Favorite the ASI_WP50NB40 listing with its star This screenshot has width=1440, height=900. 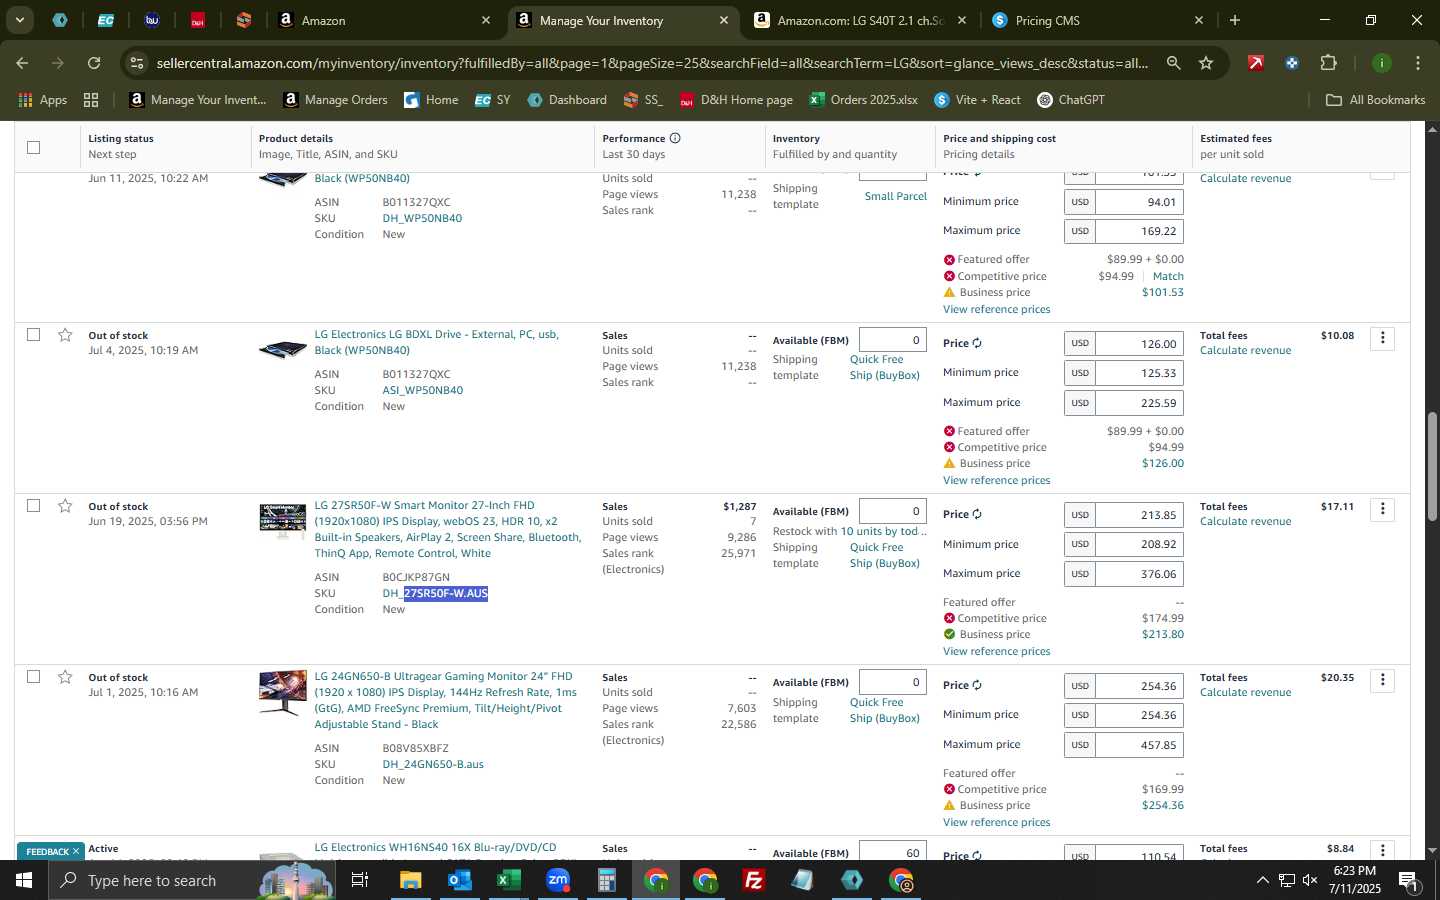coord(65,335)
